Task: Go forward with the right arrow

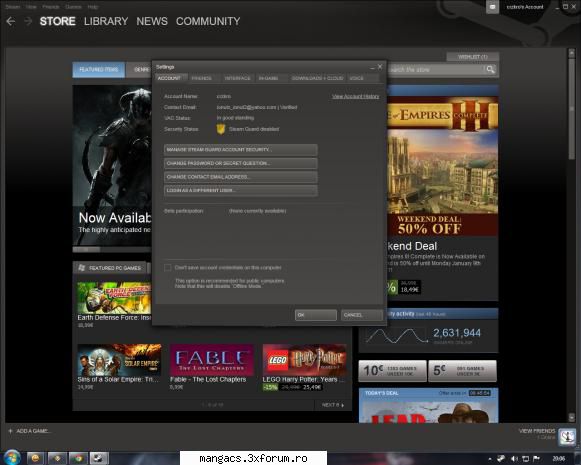Action: pyautogui.click(x=28, y=21)
